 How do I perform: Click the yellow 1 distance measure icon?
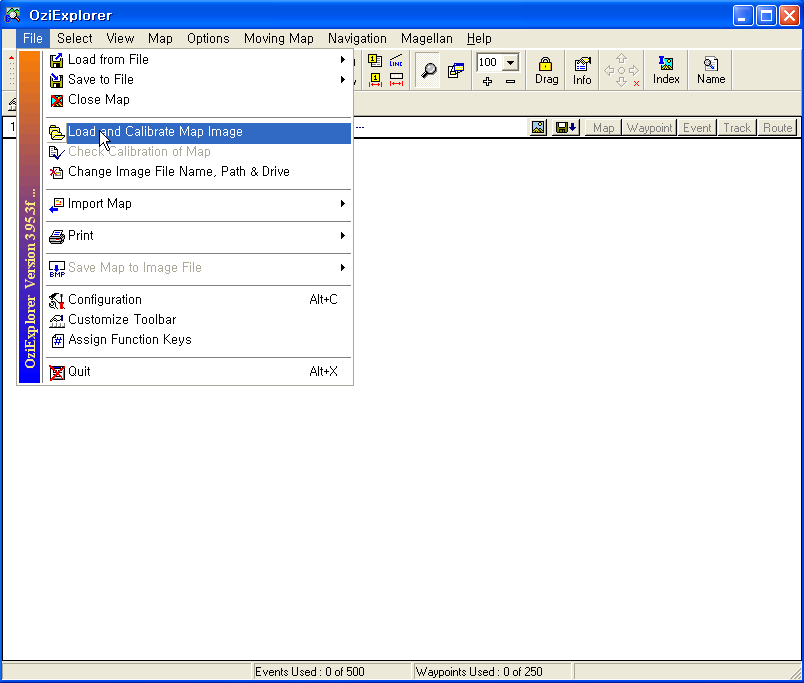pos(375,79)
